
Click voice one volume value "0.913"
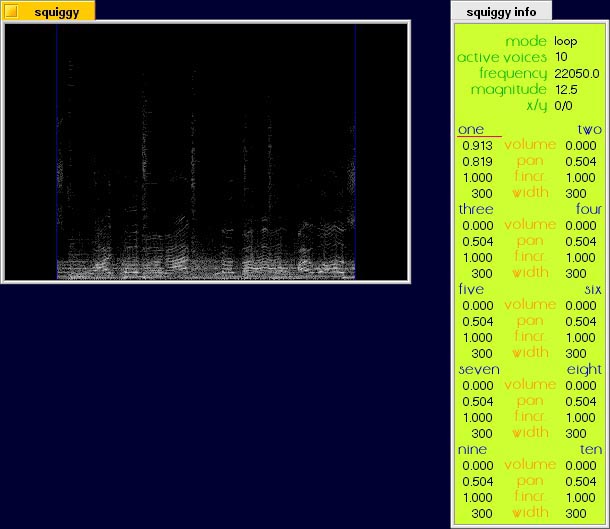click(x=477, y=146)
